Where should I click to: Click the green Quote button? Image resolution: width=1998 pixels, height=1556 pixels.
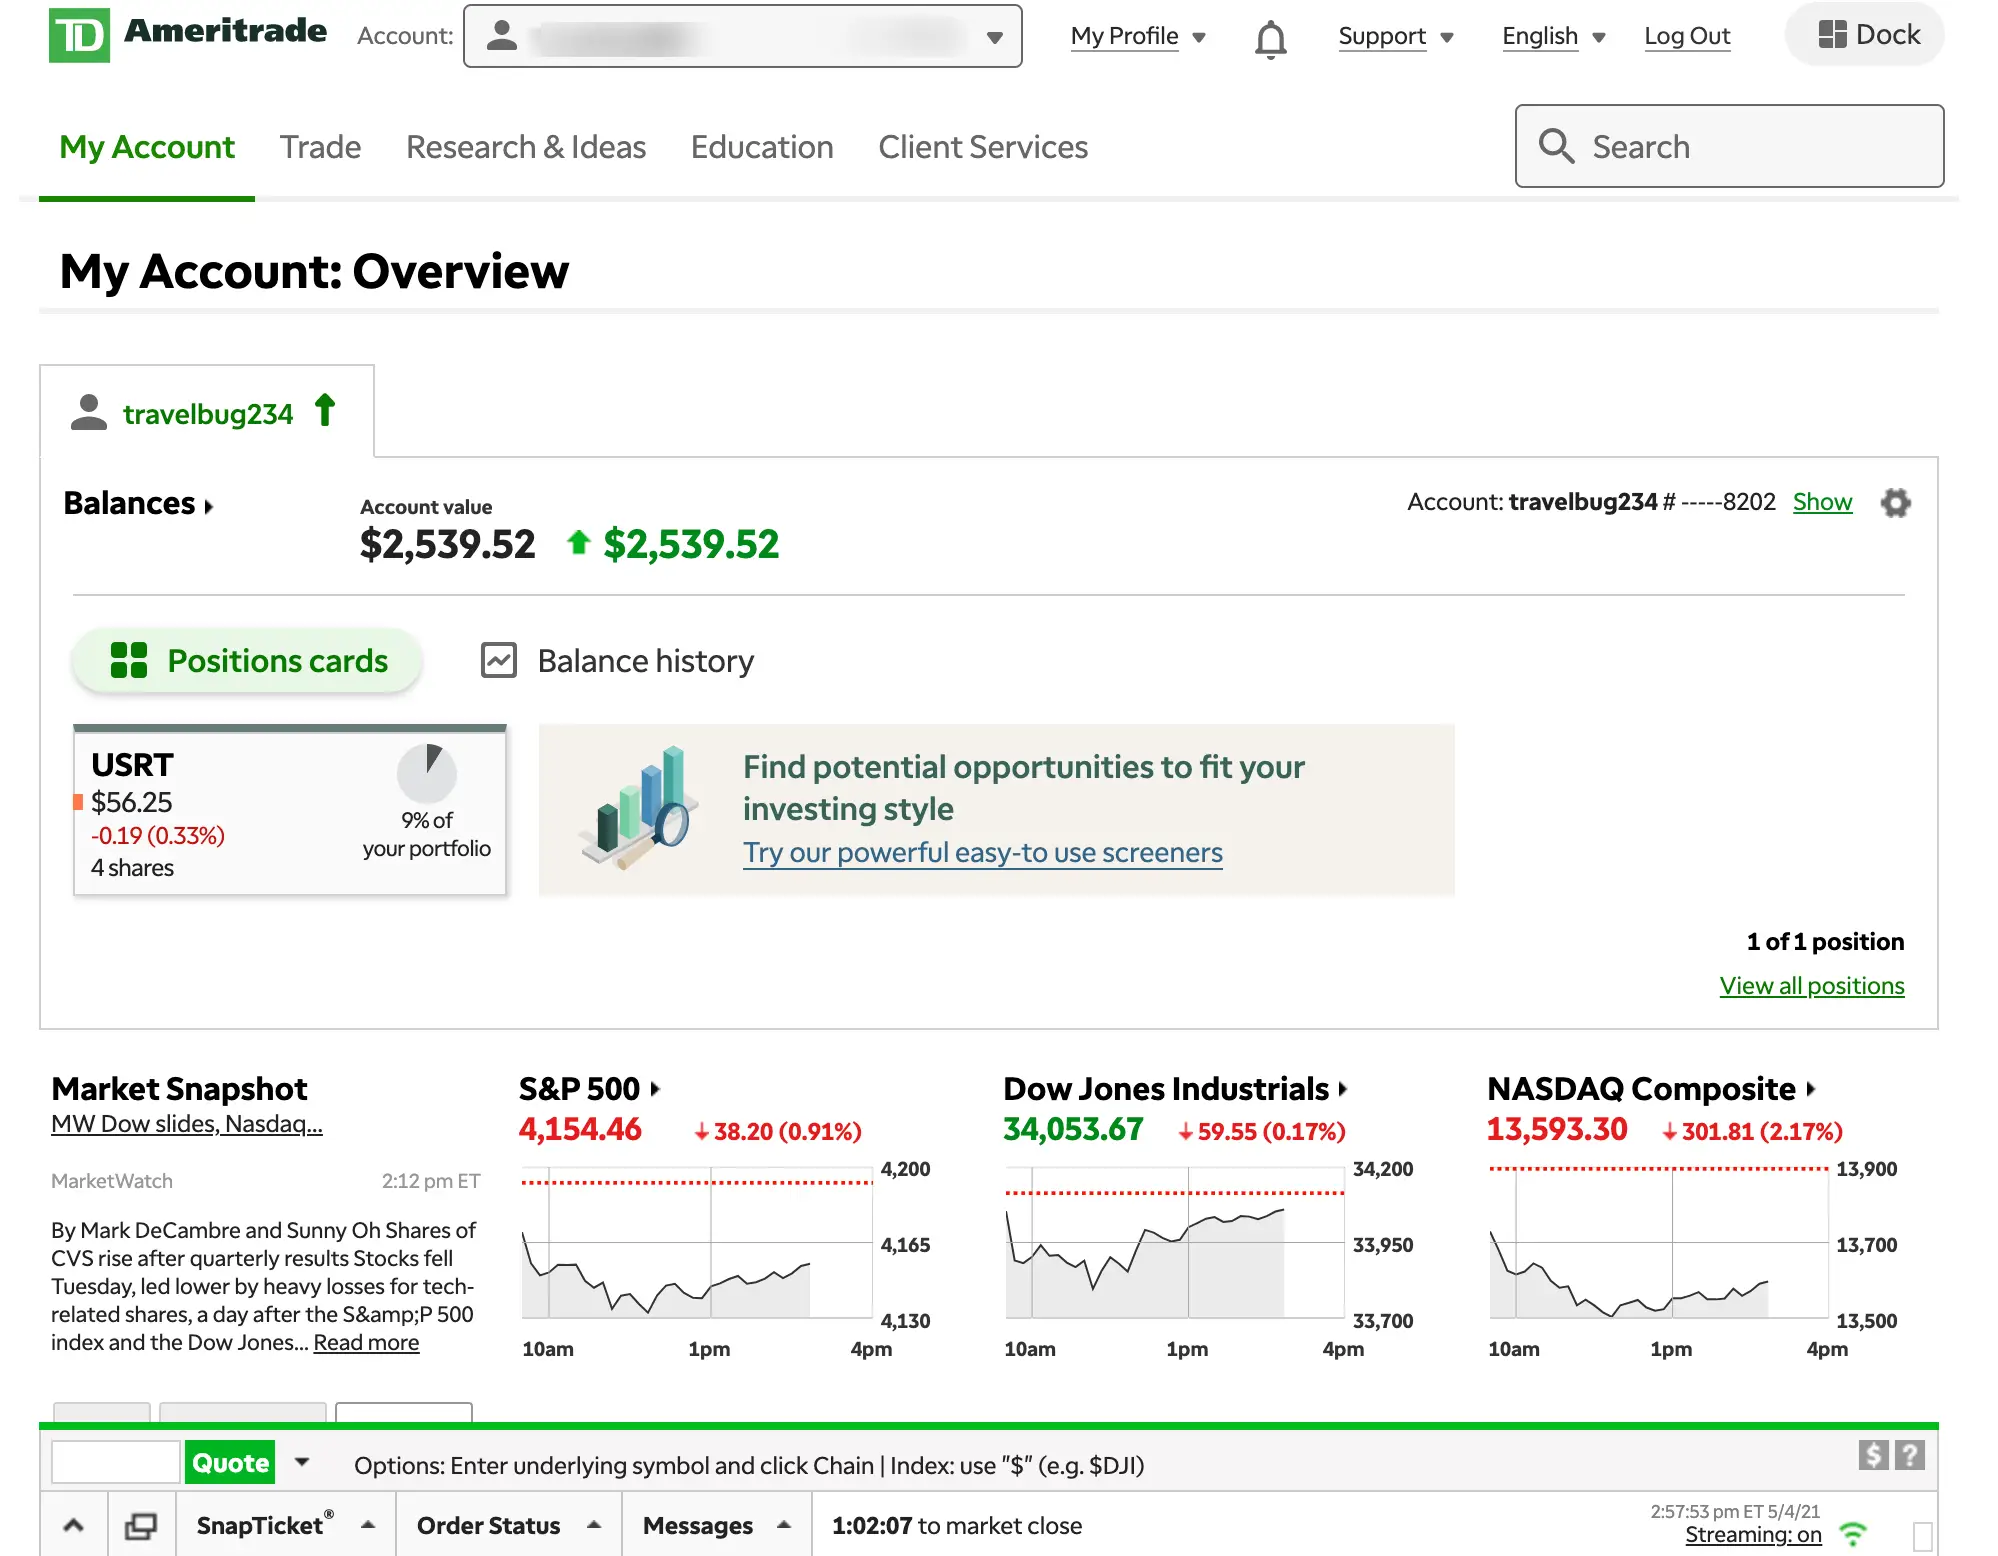coord(230,1463)
